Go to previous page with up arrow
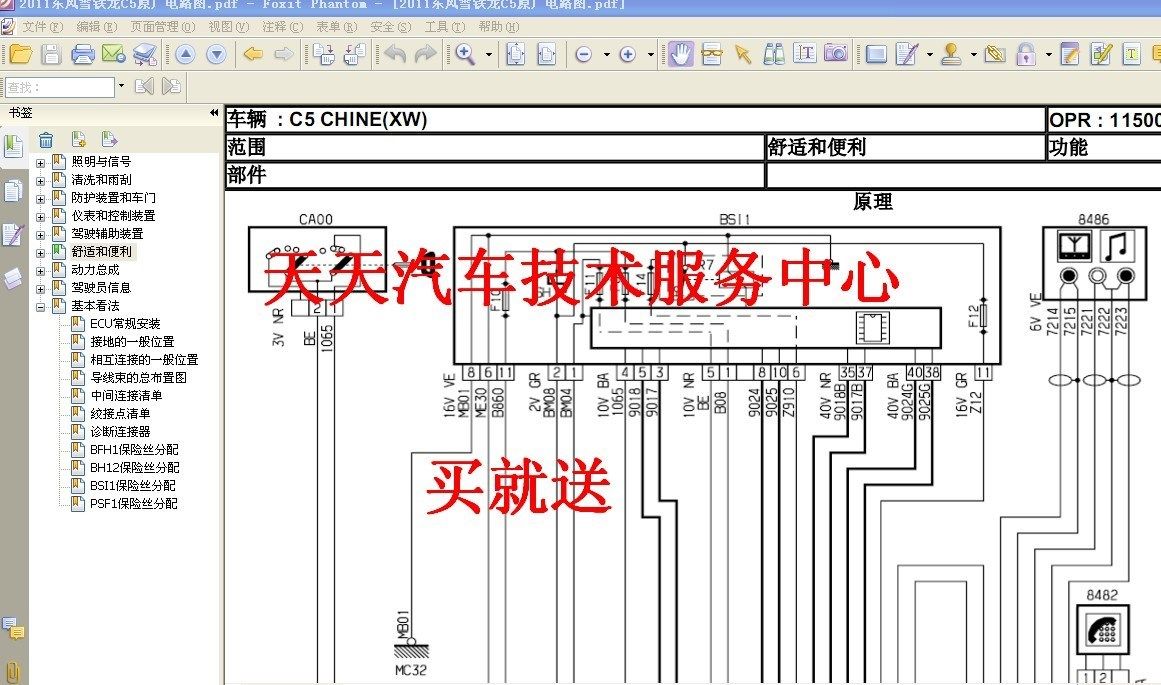This screenshot has width=1161, height=685. [185, 54]
